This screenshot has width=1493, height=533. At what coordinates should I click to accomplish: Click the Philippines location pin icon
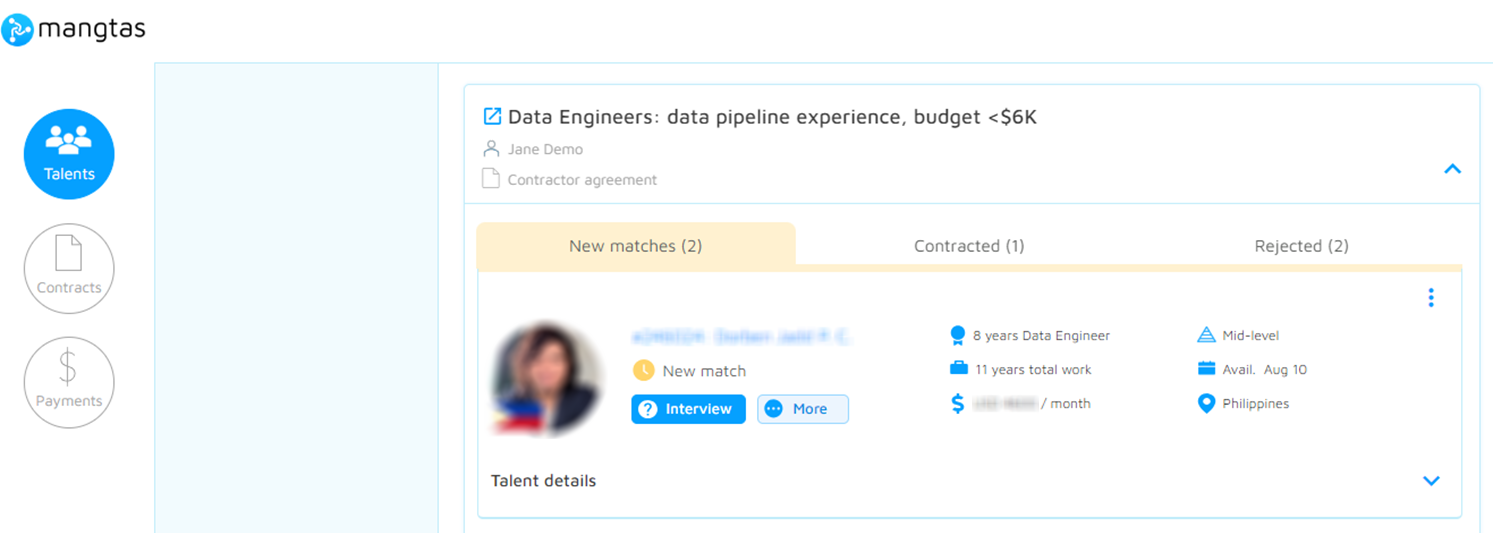click(1206, 404)
